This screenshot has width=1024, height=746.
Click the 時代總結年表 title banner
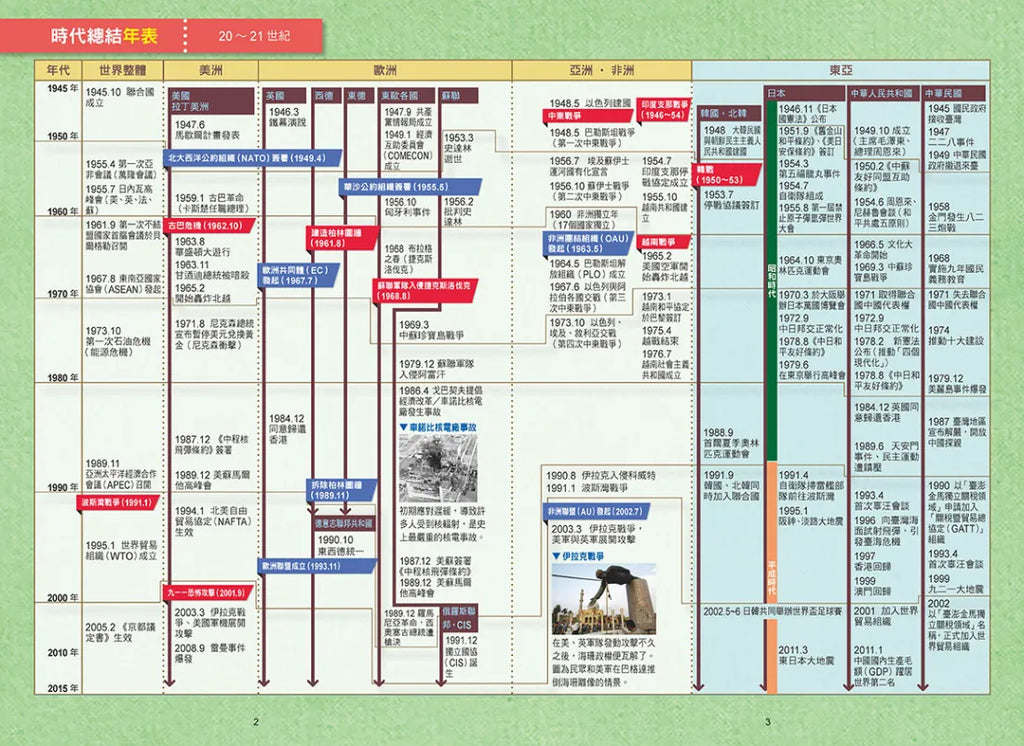[105, 36]
